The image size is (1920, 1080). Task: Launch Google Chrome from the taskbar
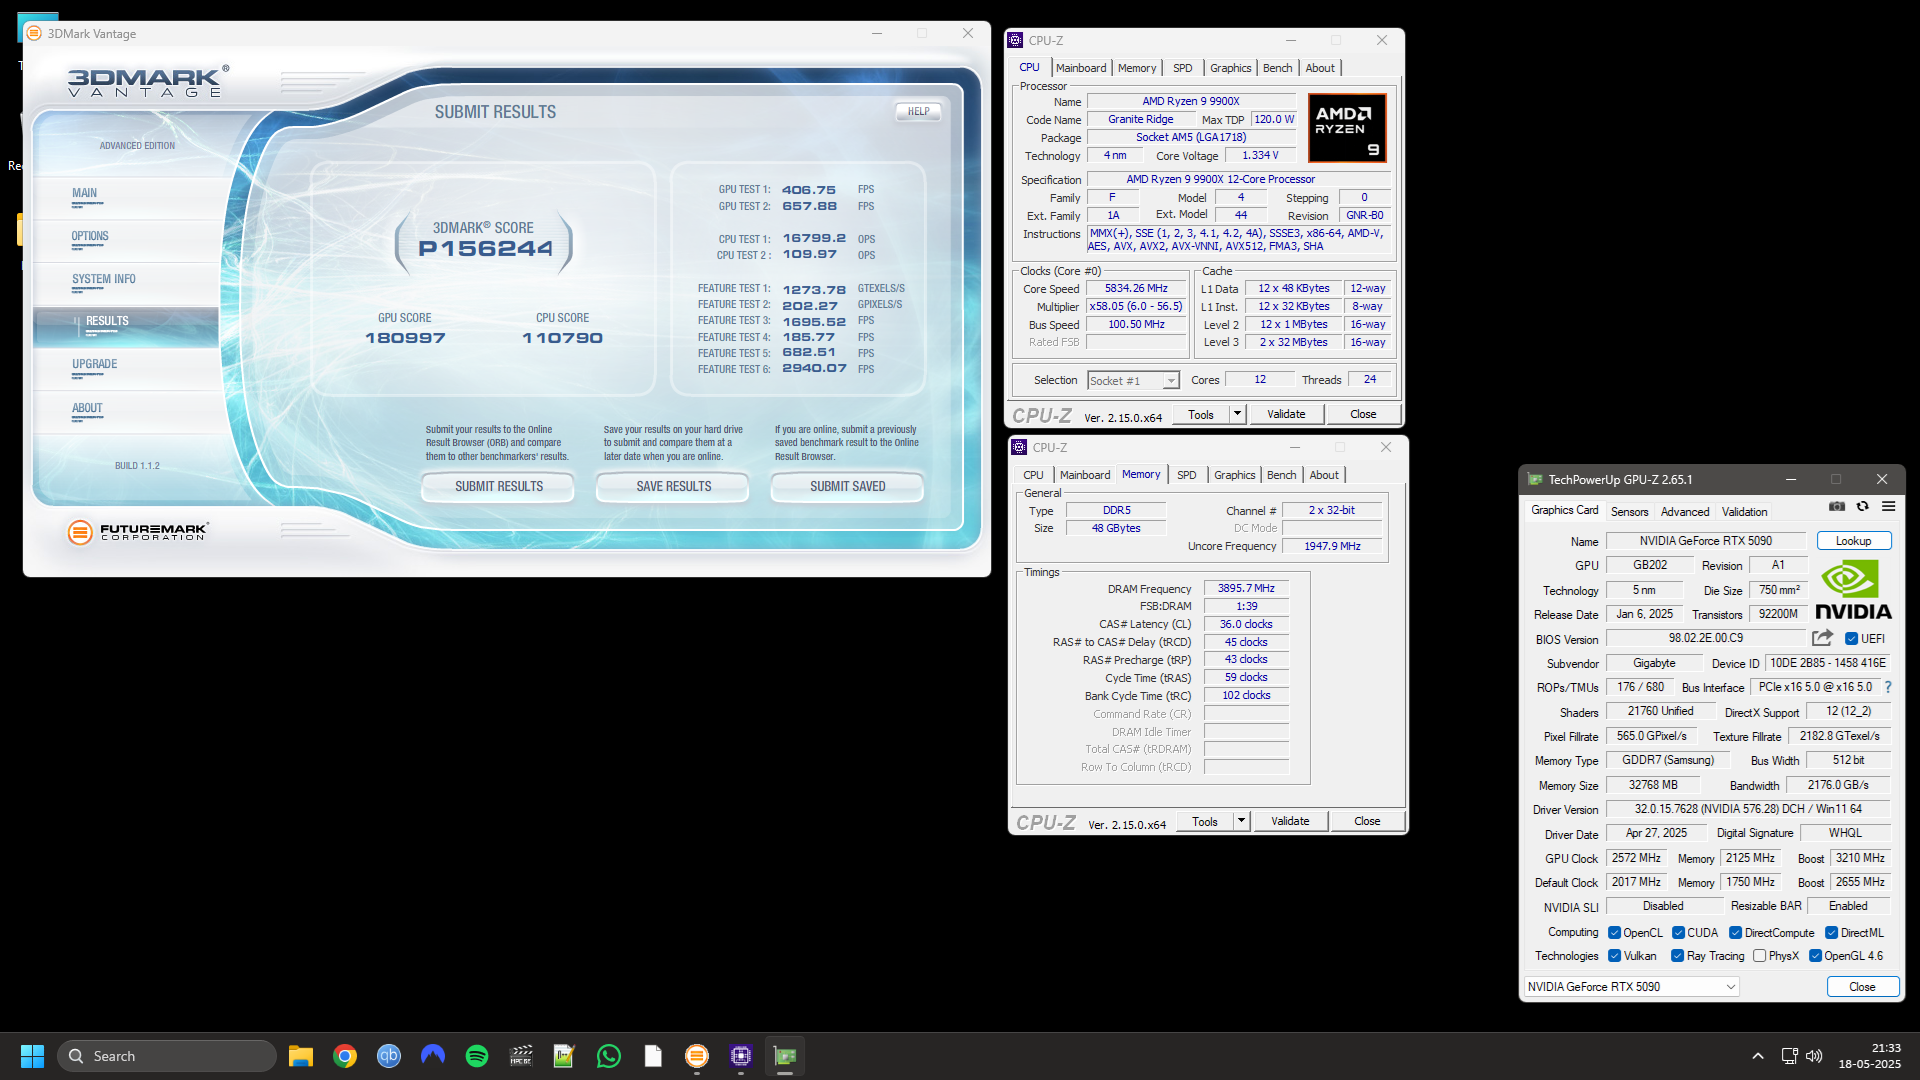[345, 1056]
